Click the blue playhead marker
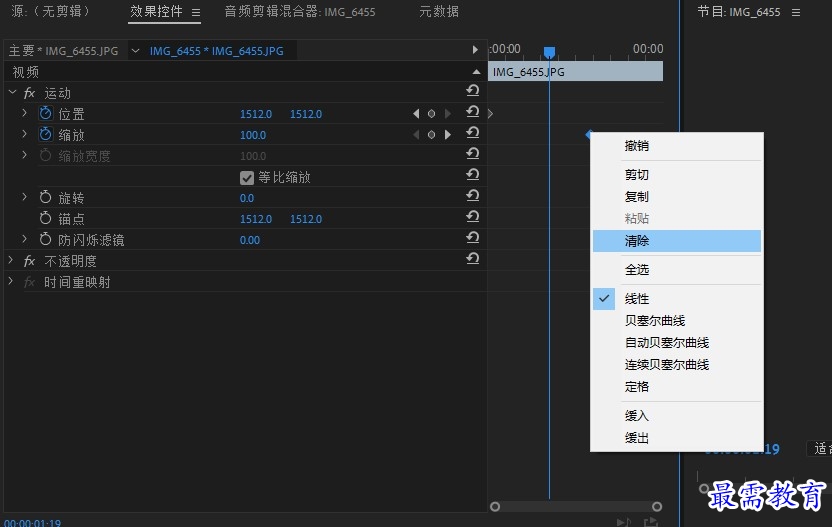 (x=549, y=52)
